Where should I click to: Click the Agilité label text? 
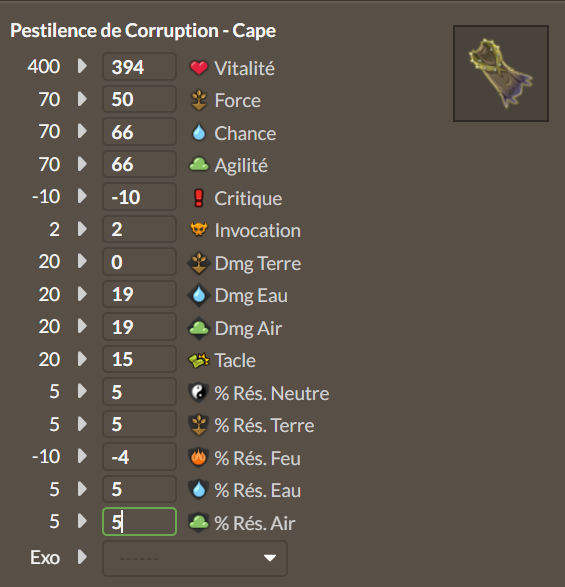[x=241, y=166]
